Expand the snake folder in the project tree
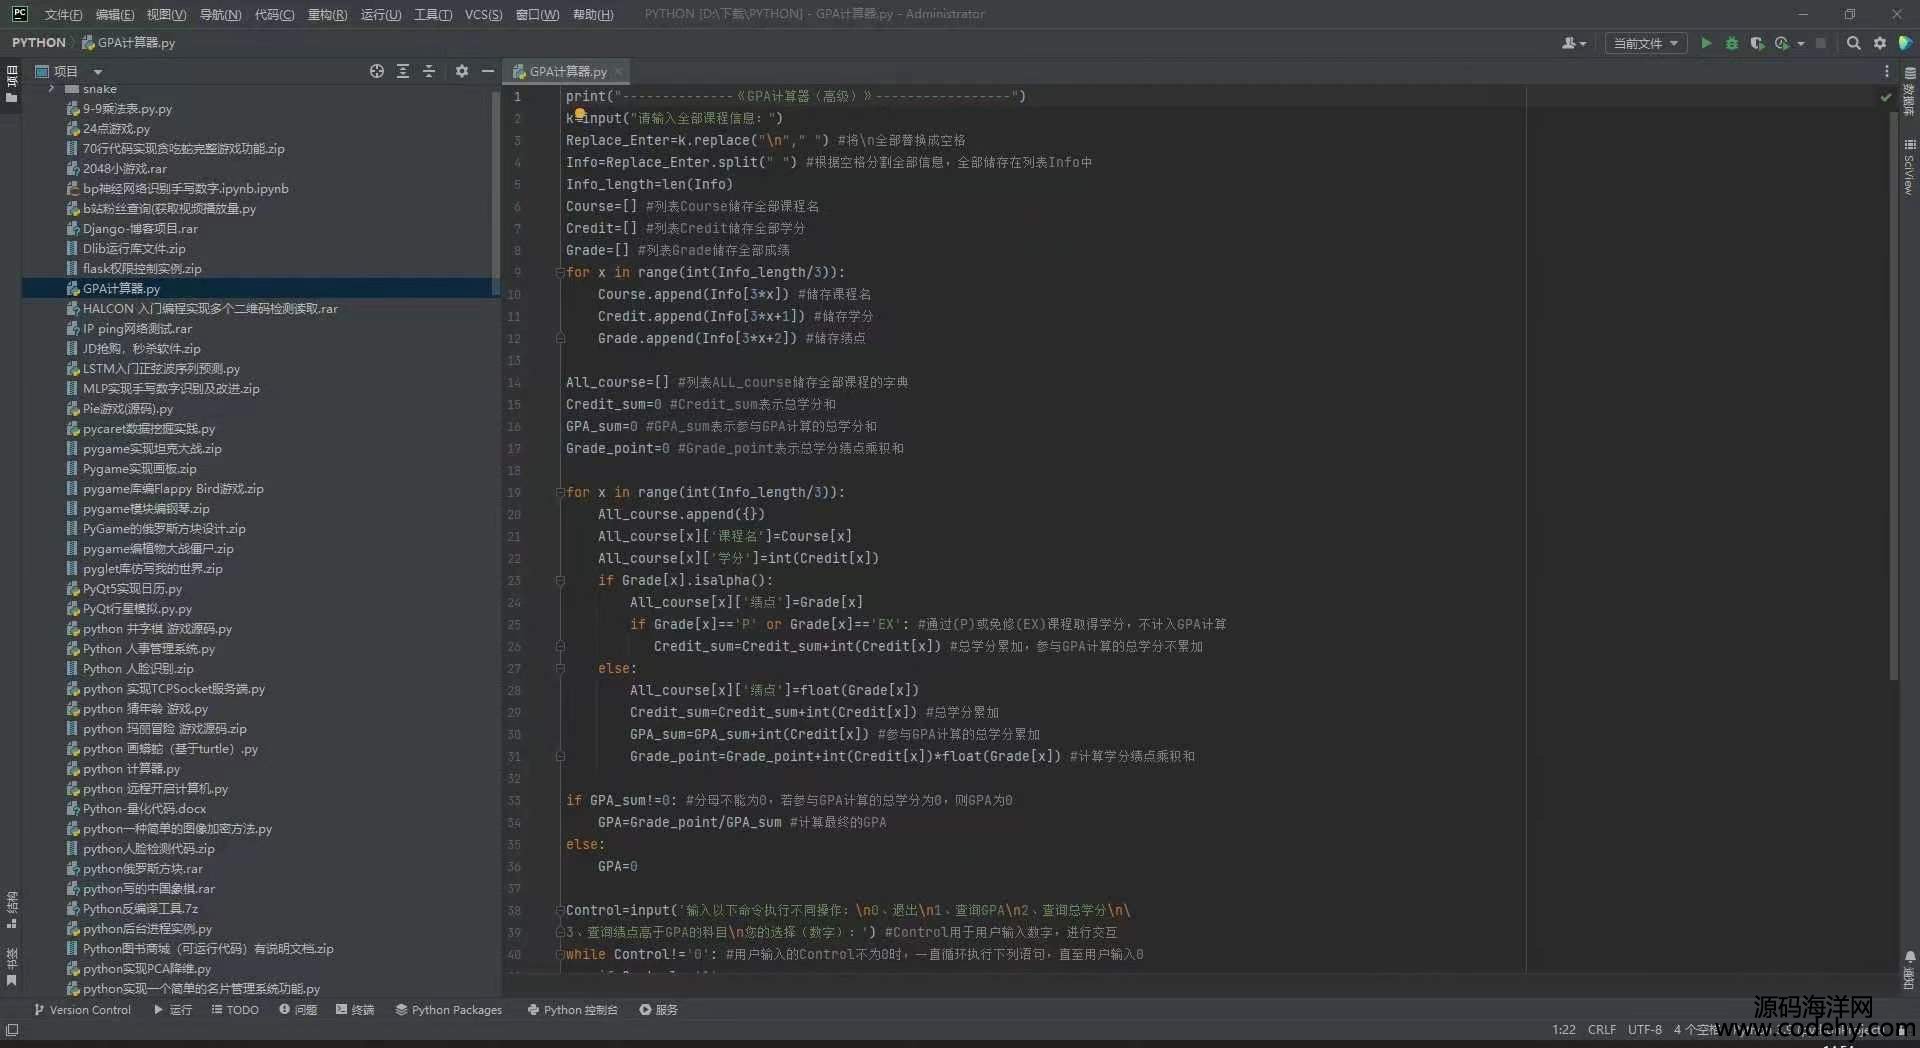The width and height of the screenshot is (1920, 1048). [51, 89]
